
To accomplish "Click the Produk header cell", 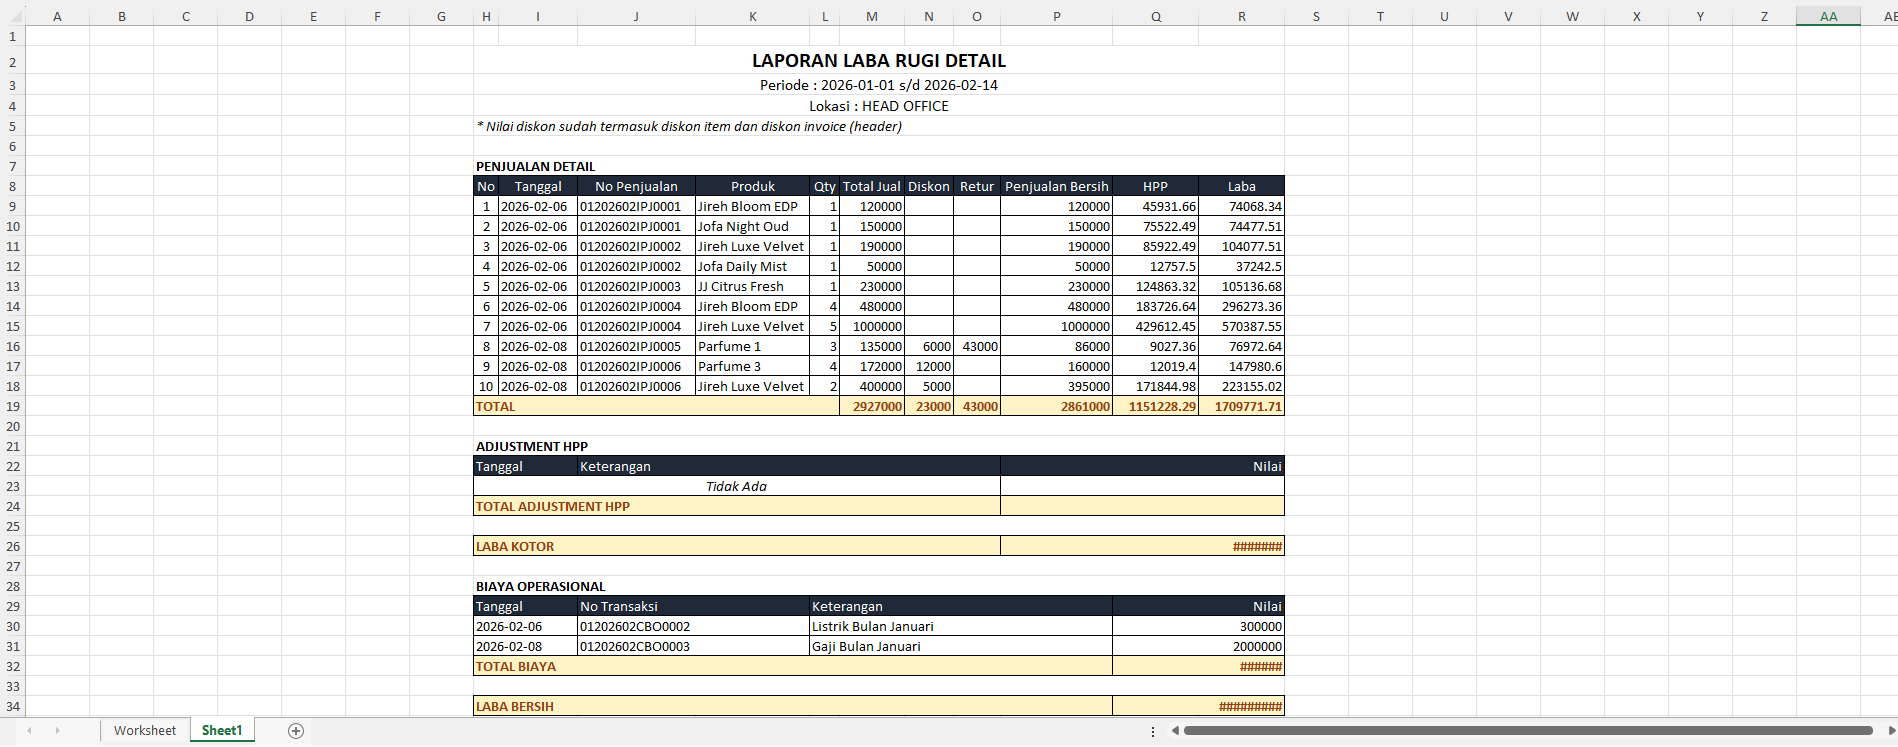I will click(753, 186).
